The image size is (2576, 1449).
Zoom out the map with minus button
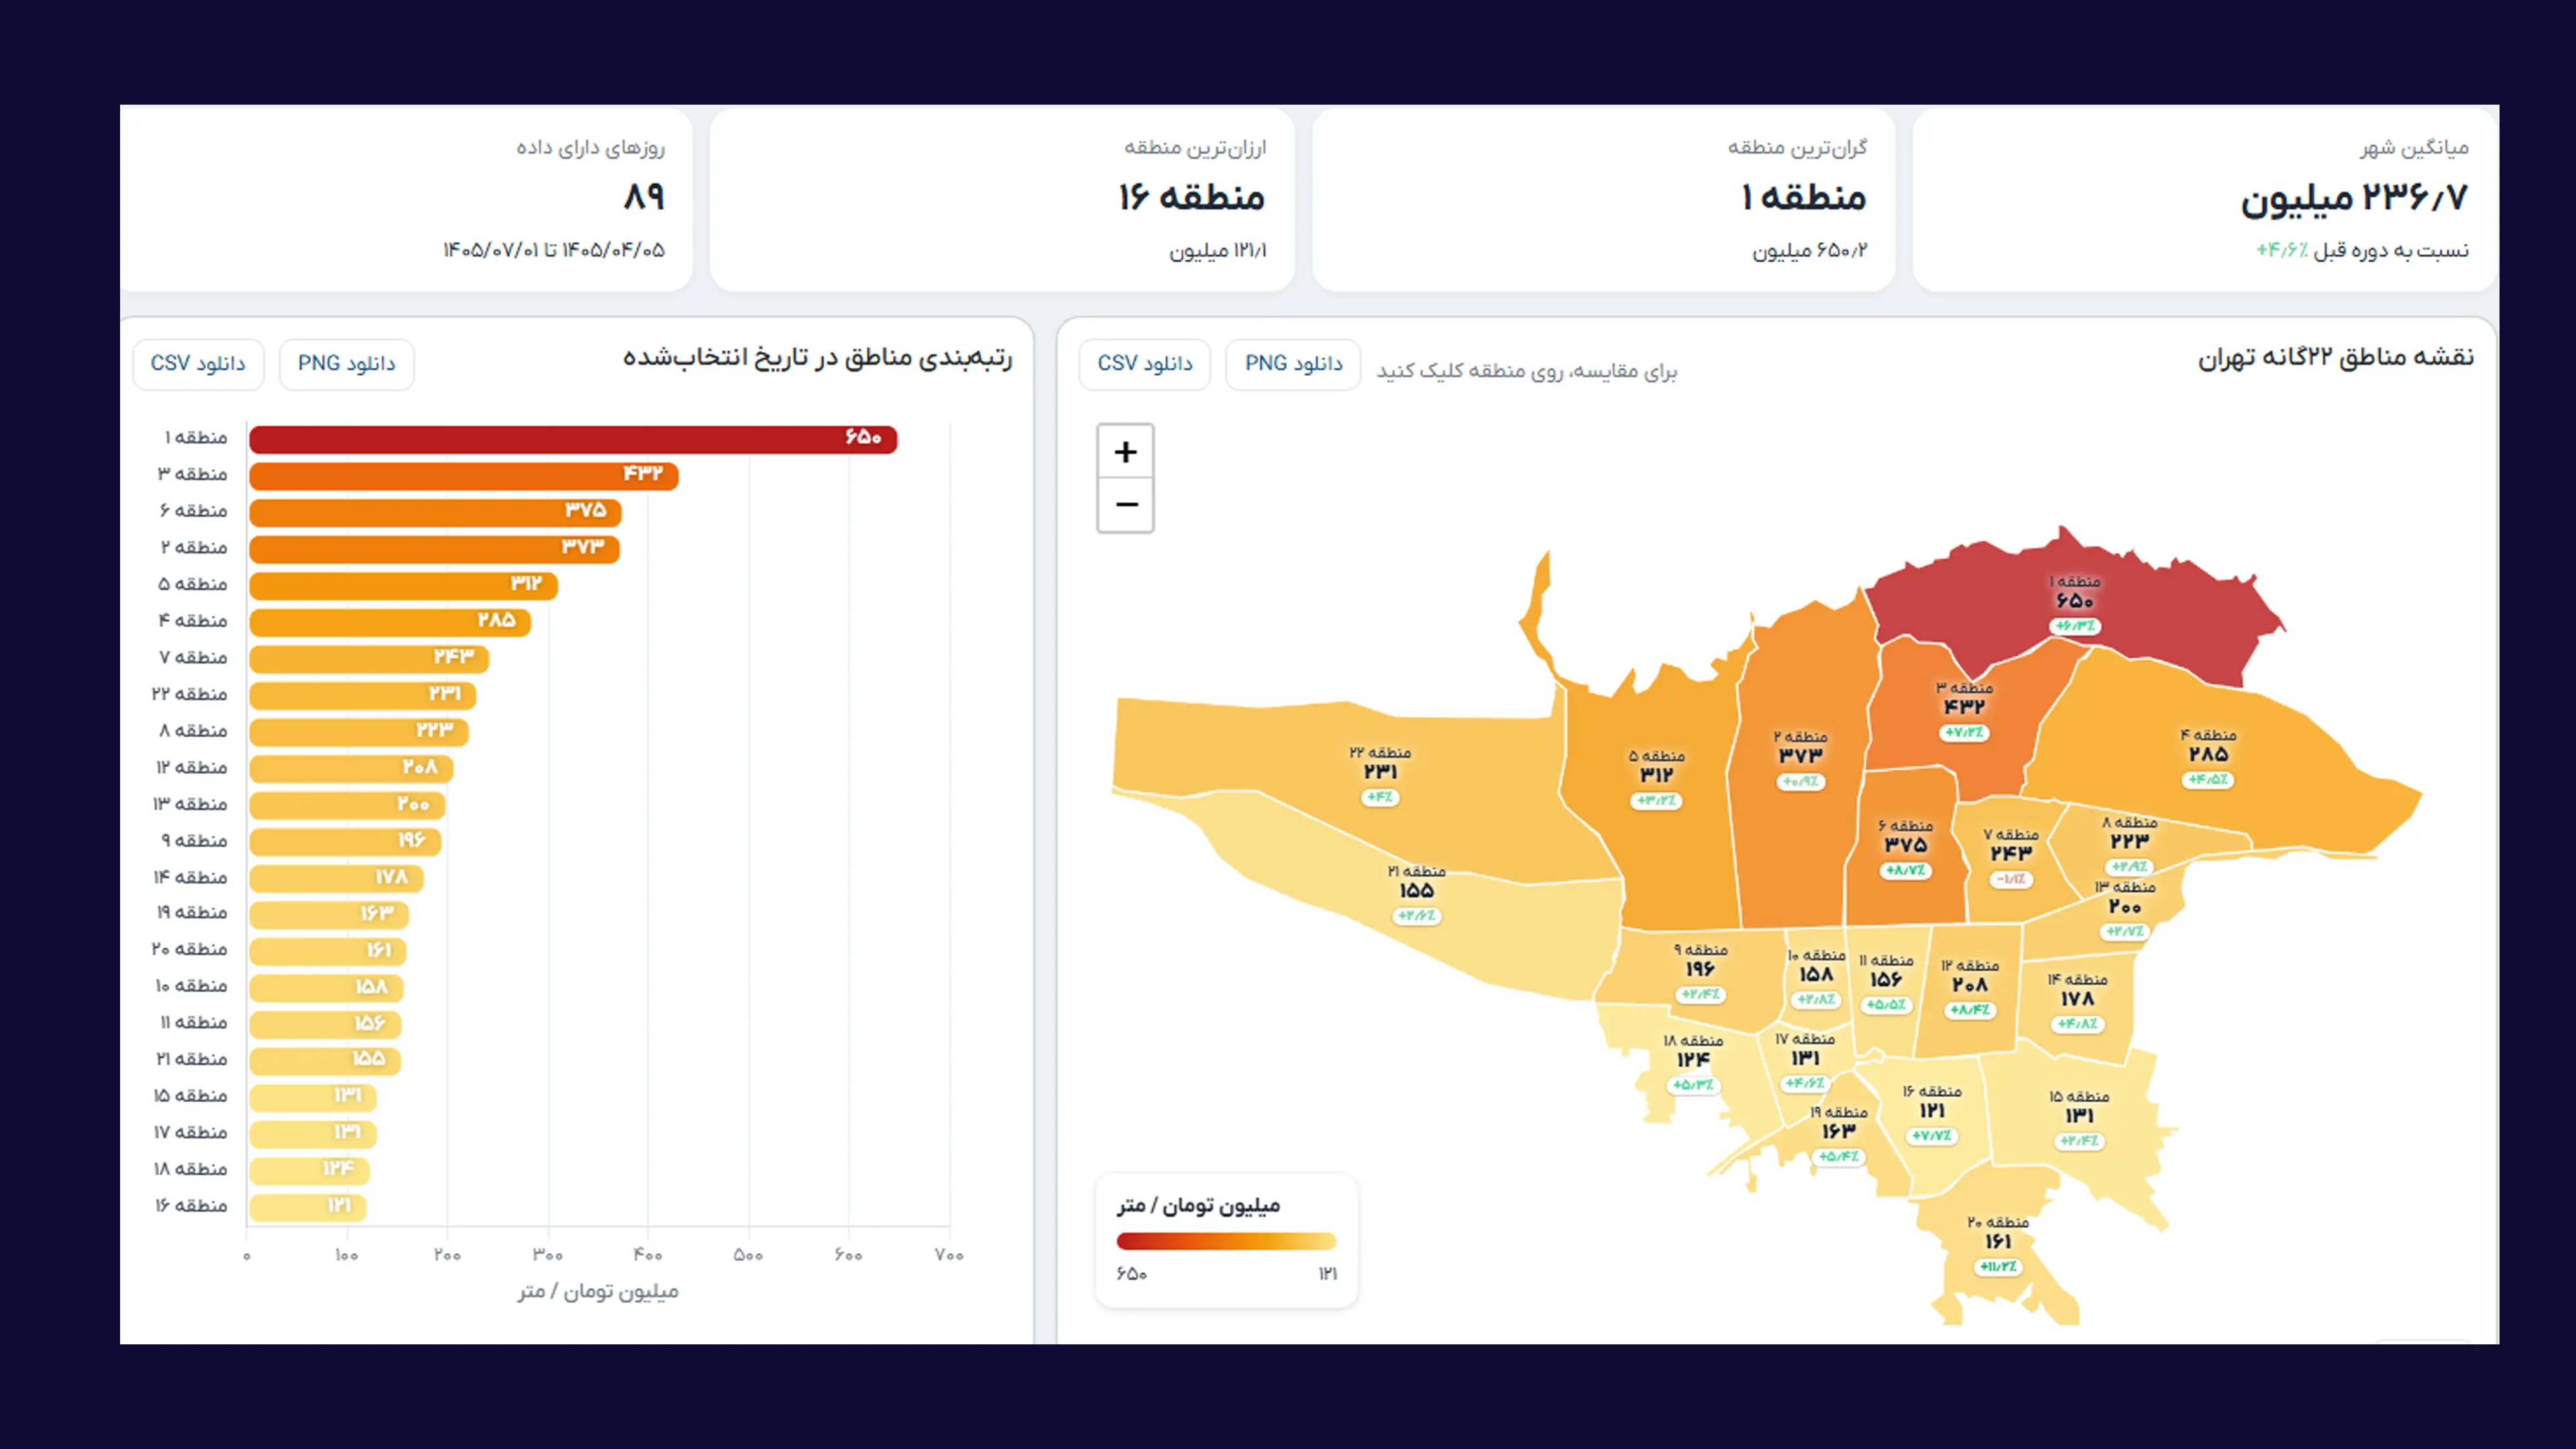pyautogui.click(x=1125, y=505)
